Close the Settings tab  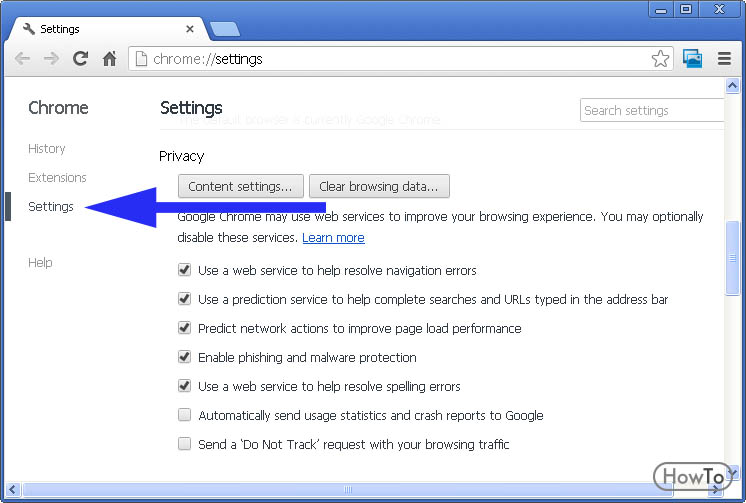click(190, 29)
